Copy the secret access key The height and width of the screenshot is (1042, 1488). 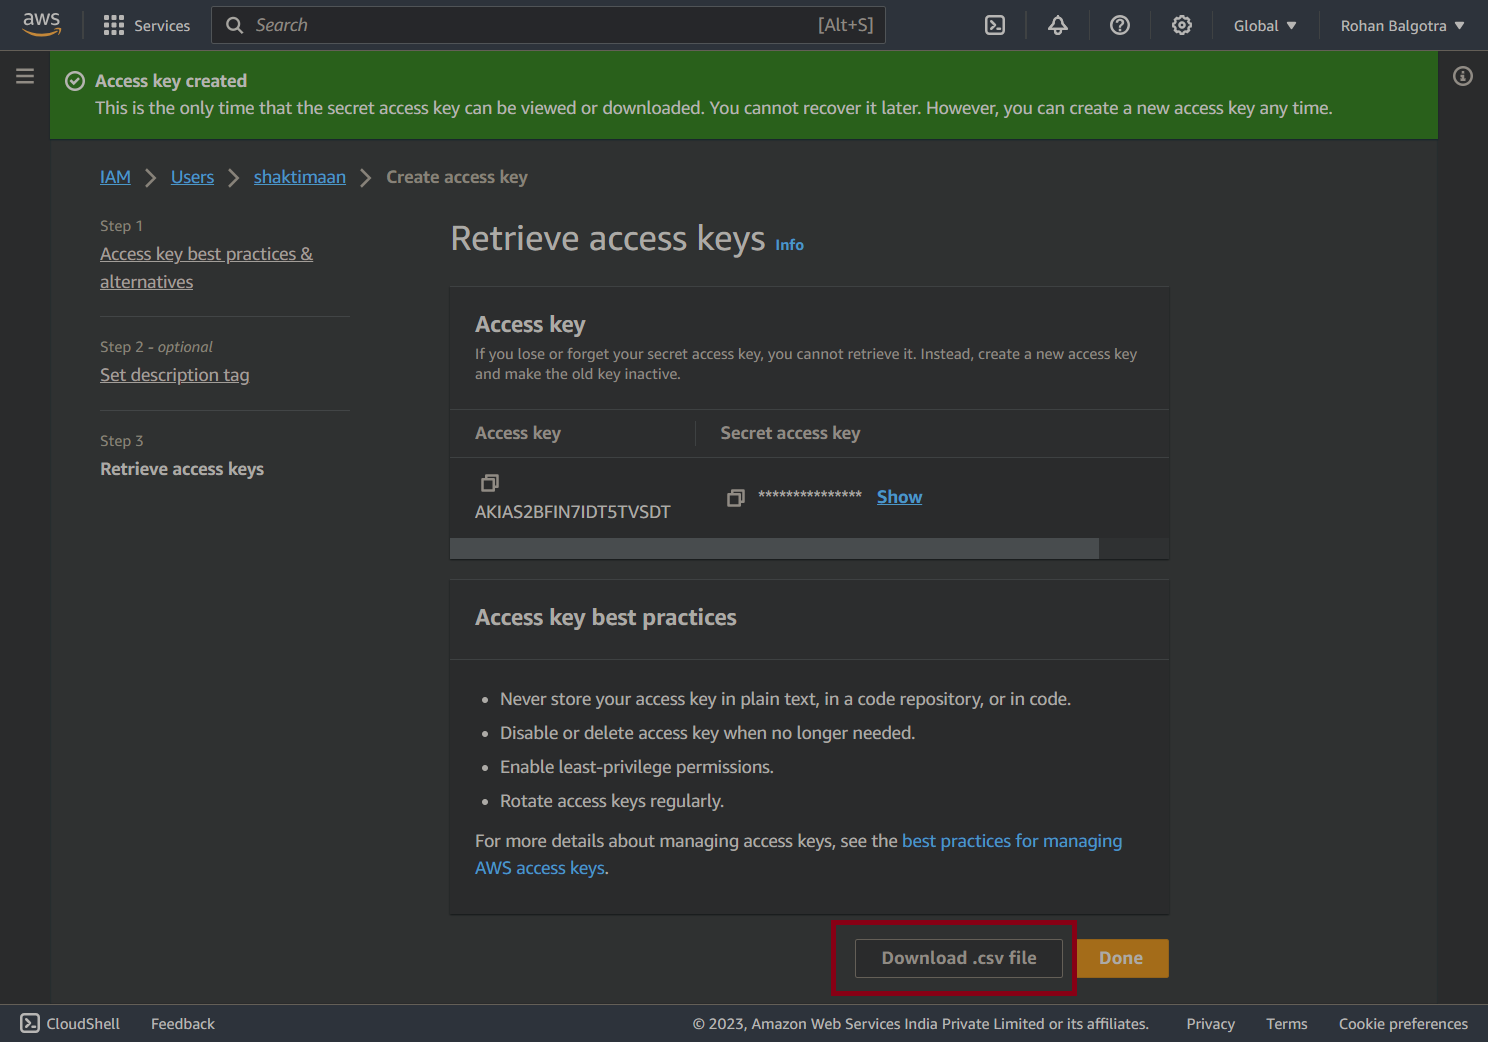pos(736,497)
